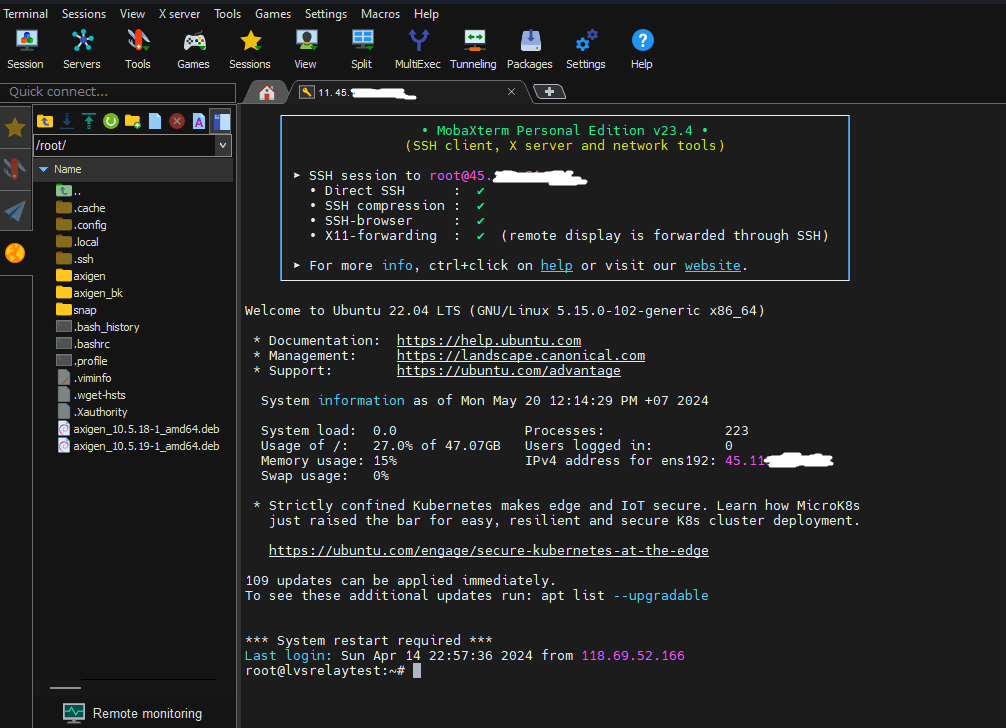Open the /root/ path dropdown arrow

pyautogui.click(x=223, y=146)
